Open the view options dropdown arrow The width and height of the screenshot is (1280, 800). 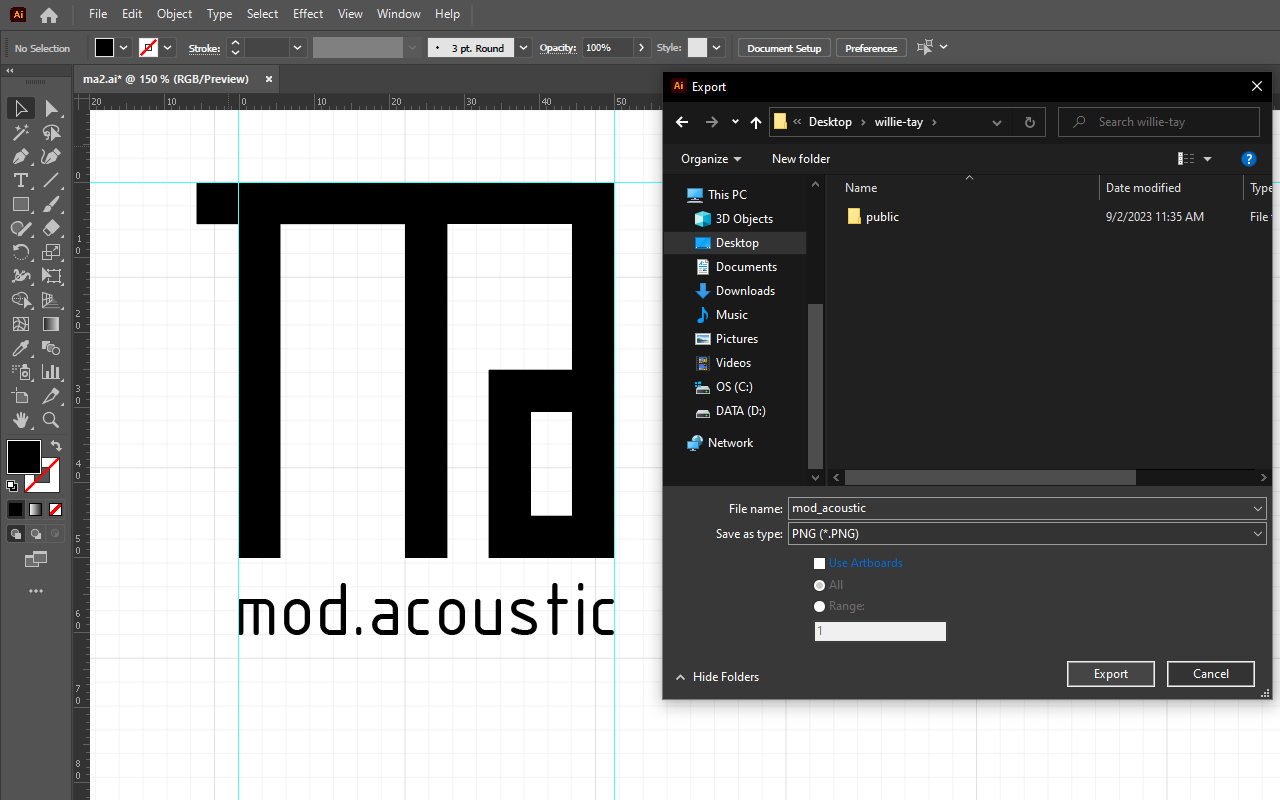[x=1207, y=159]
